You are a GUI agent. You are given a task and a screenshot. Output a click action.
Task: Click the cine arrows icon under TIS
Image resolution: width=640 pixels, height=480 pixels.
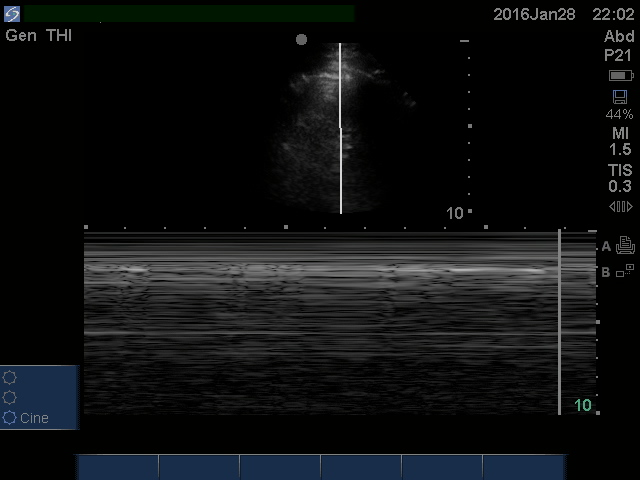click(621, 207)
